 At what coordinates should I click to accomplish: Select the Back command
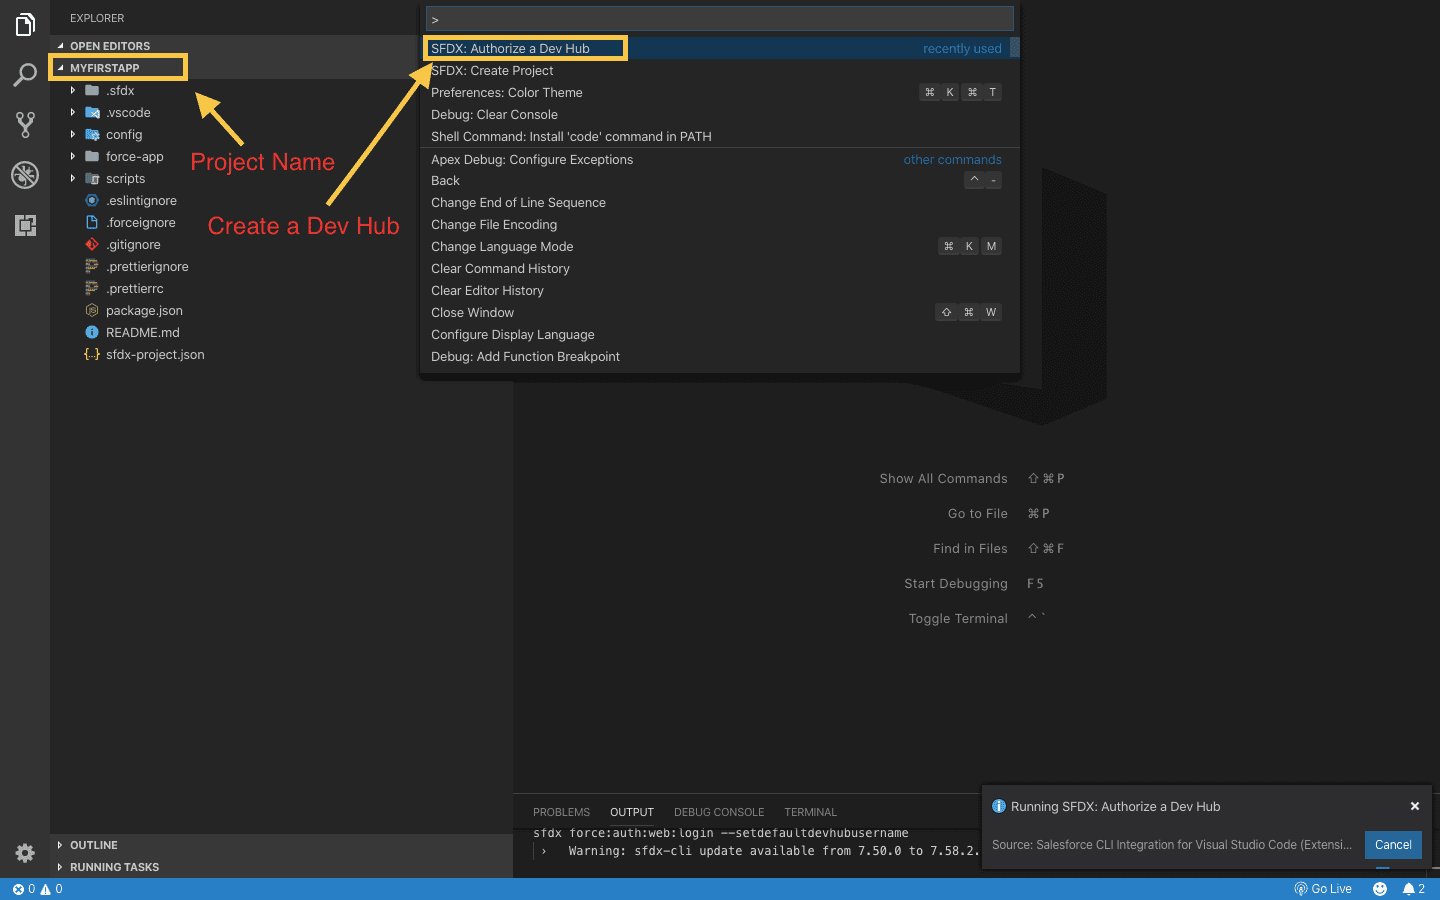pyautogui.click(x=715, y=180)
